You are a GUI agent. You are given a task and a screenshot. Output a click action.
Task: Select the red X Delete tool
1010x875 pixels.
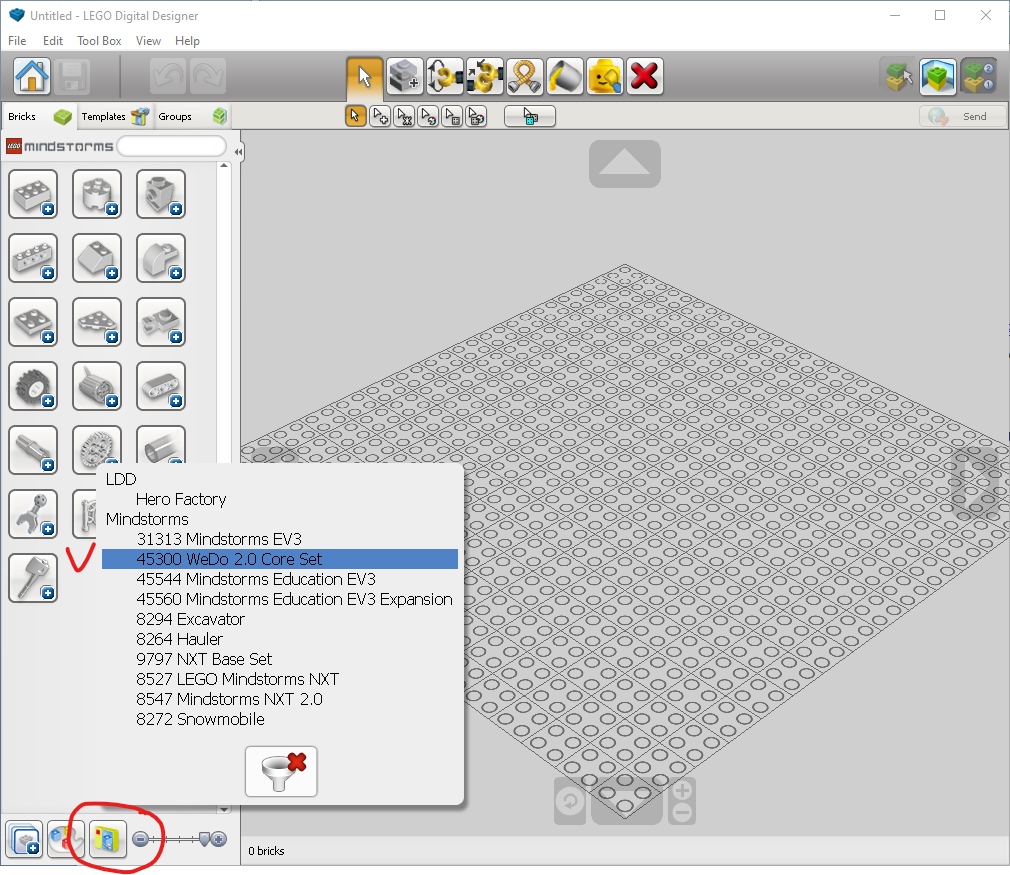point(645,76)
